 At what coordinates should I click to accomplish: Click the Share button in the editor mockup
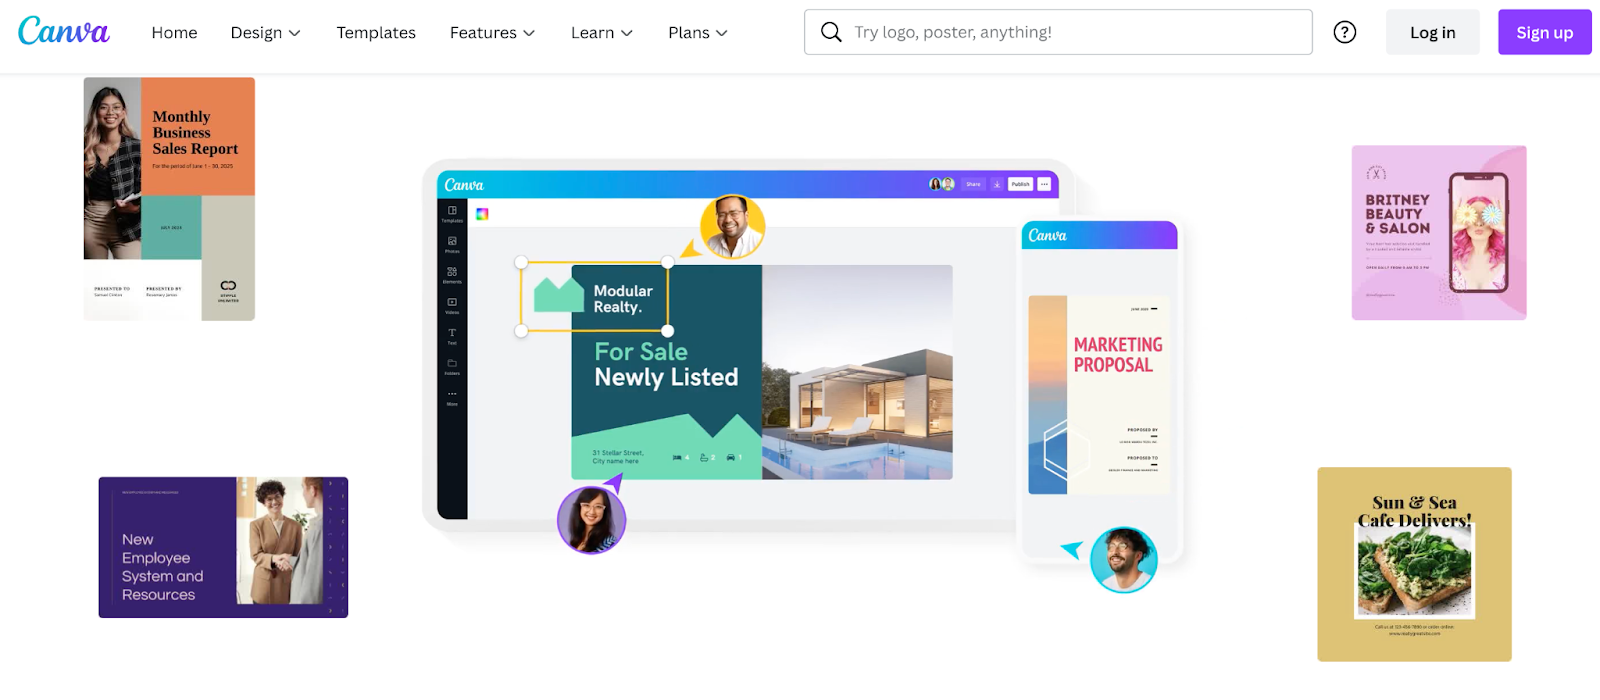(x=973, y=184)
